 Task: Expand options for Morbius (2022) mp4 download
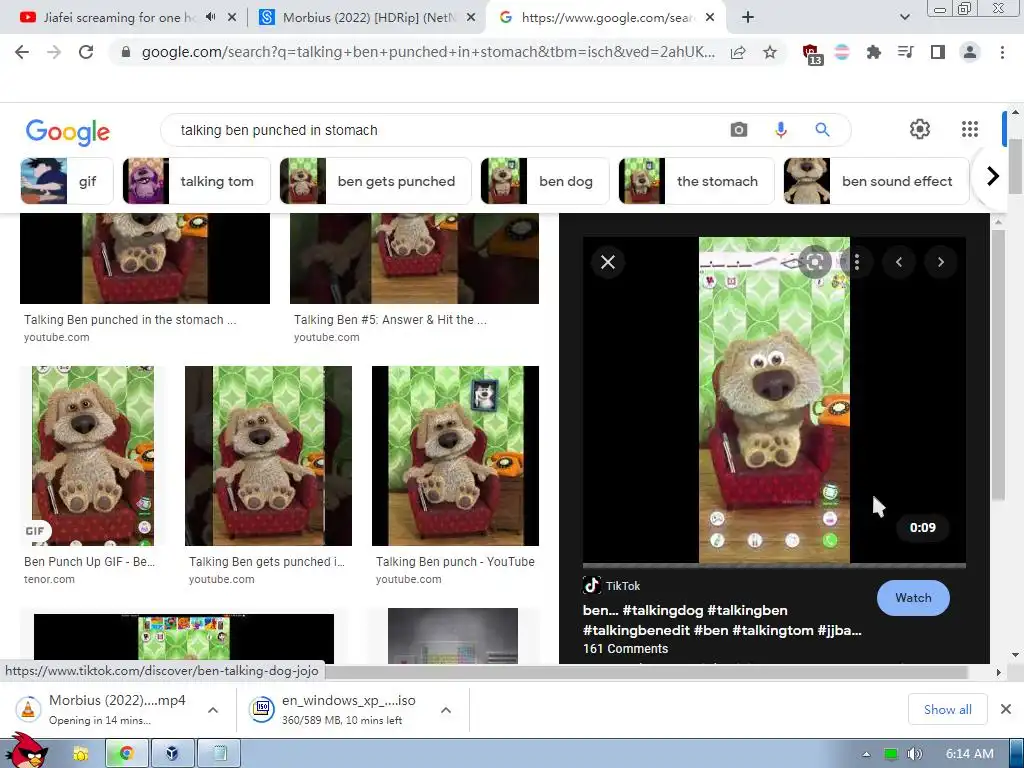point(213,710)
